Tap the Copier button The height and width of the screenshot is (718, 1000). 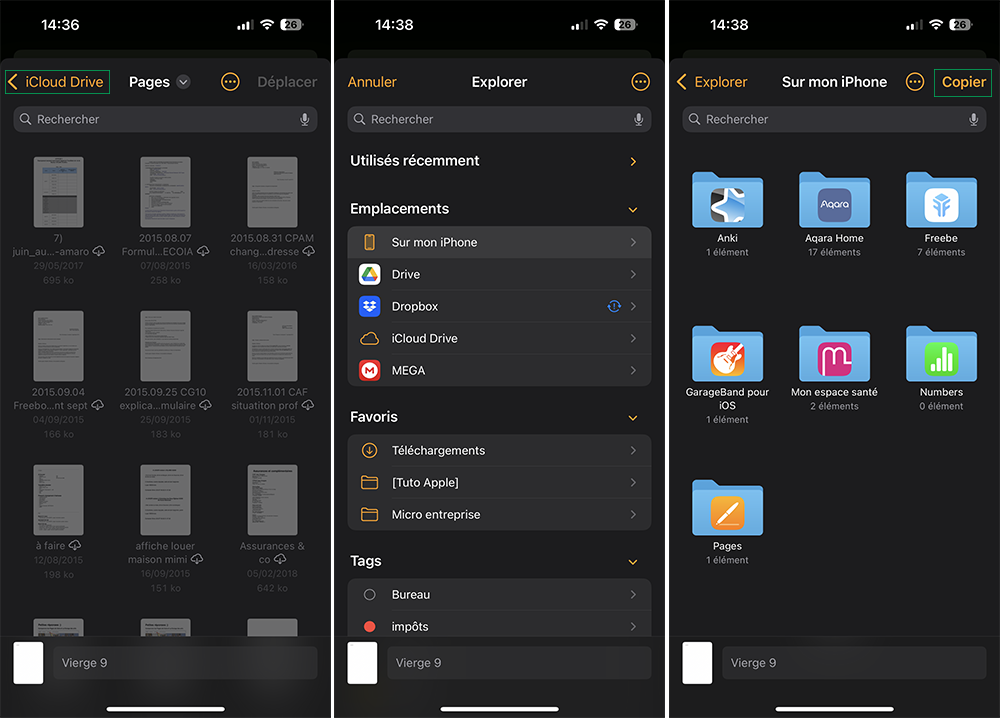tap(963, 82)
